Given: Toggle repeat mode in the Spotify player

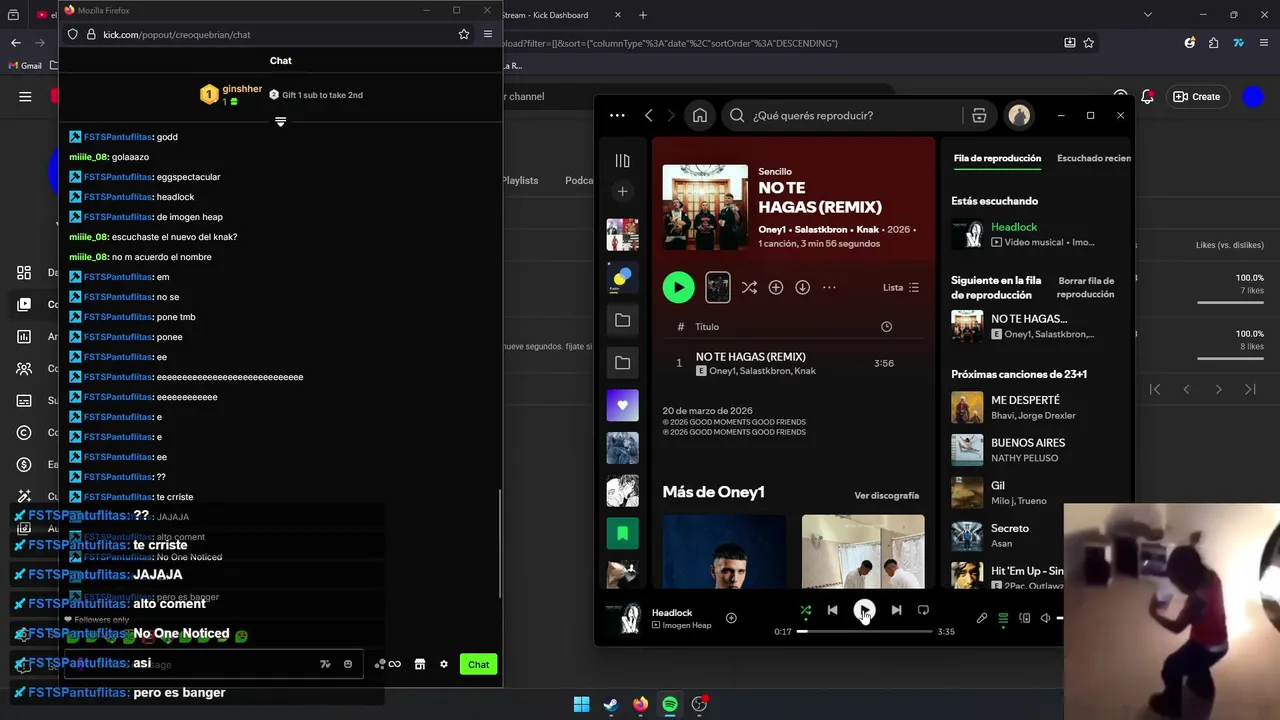Looking at the screenshot, I should [923, 610].
